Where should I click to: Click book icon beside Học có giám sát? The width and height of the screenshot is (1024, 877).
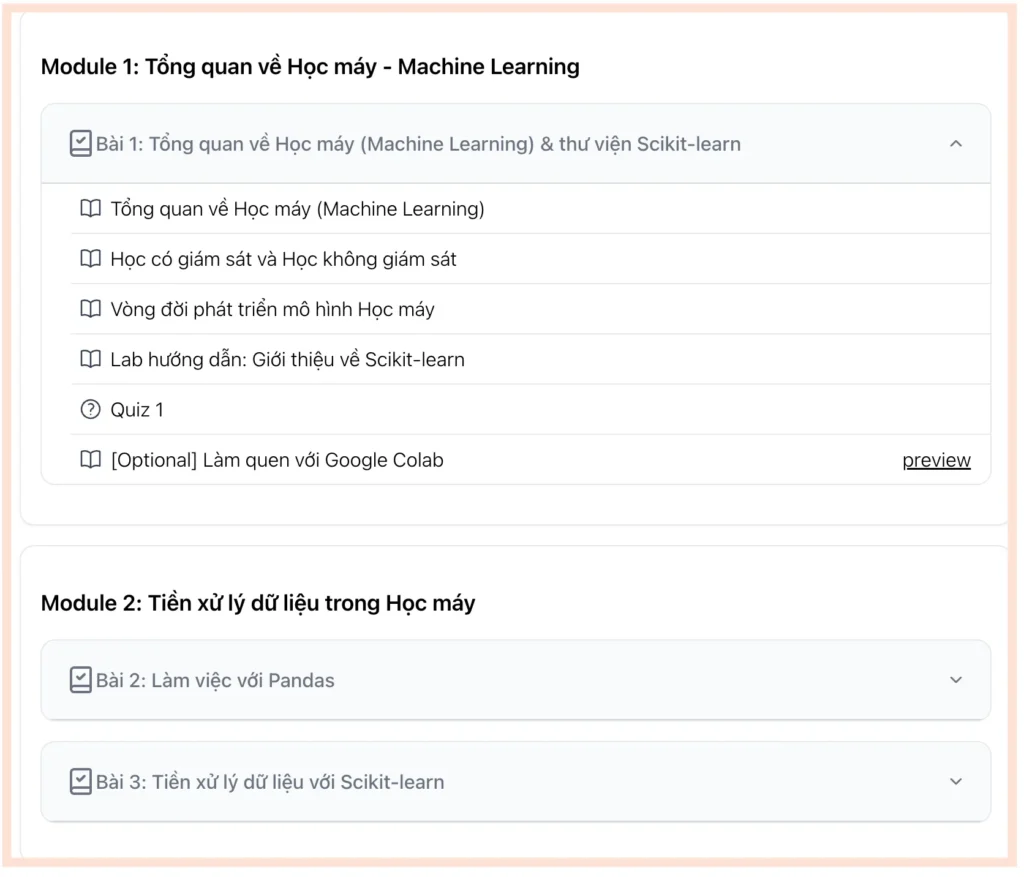click(x=90, y=259)
